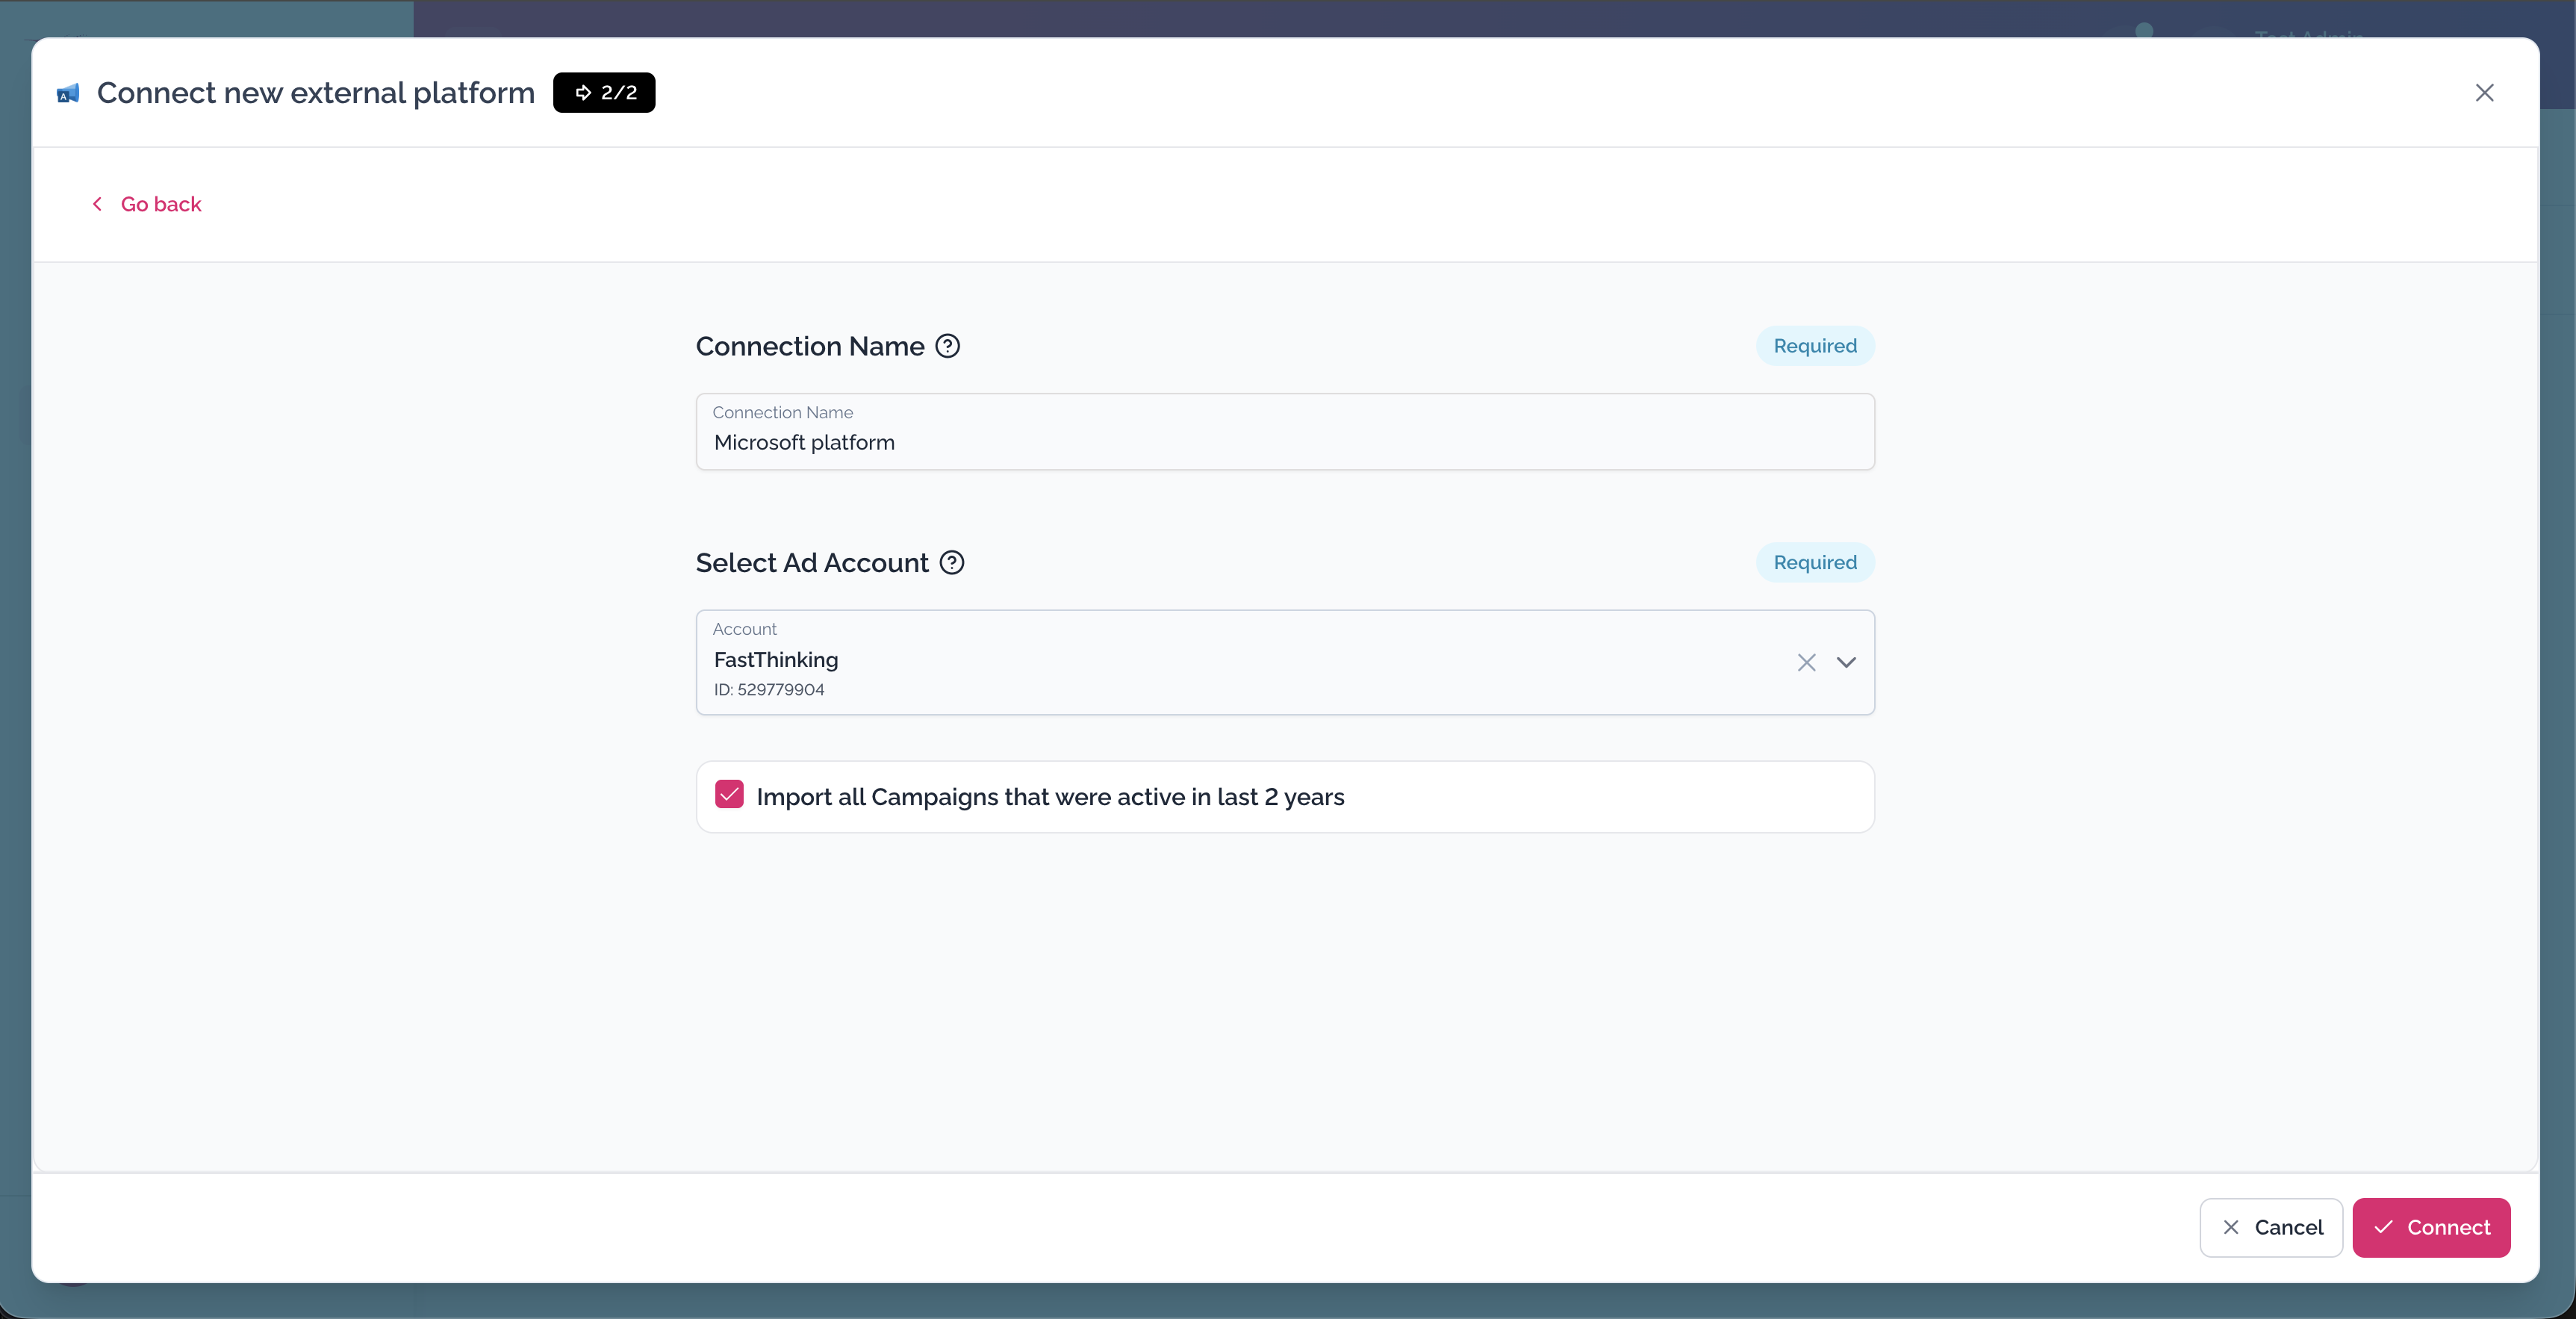Uncheck Import all Campaigns checkbox

click(x=729, y=795)
